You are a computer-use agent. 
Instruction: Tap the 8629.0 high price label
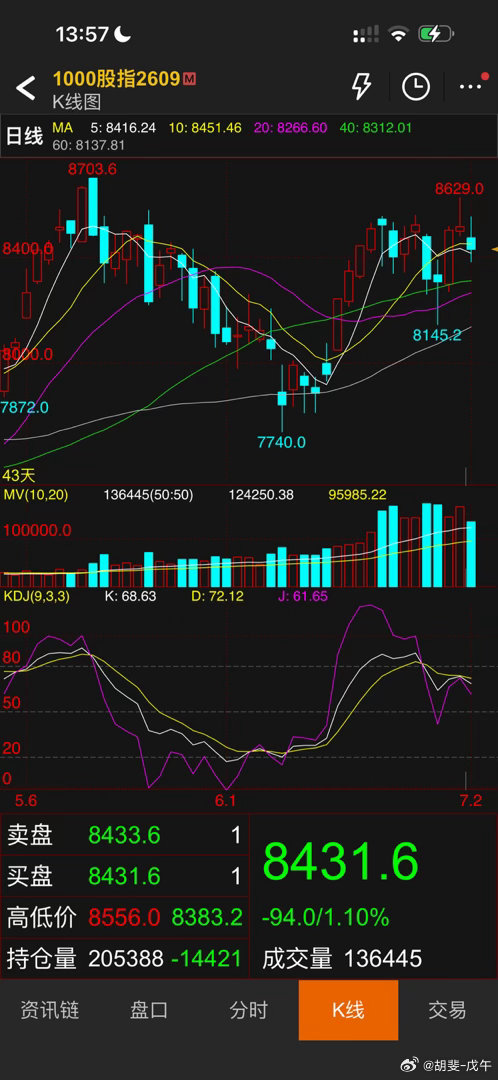tap(459, 188)
